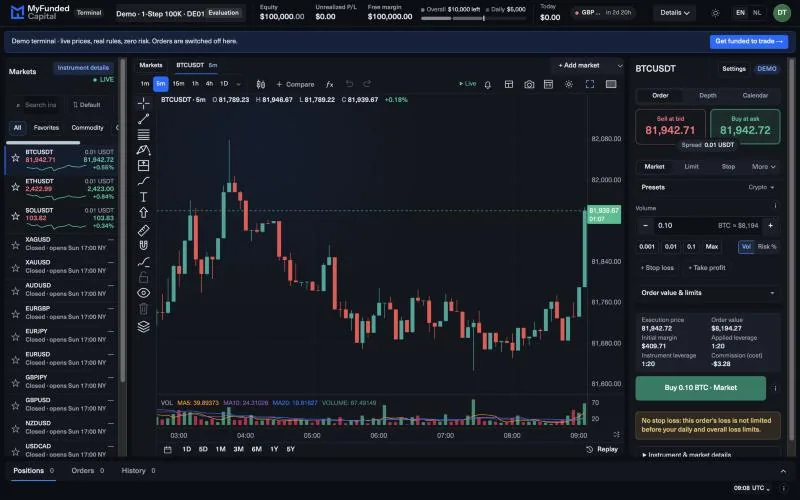Add a Take profit
800x500 pixels.
(707, 268)
